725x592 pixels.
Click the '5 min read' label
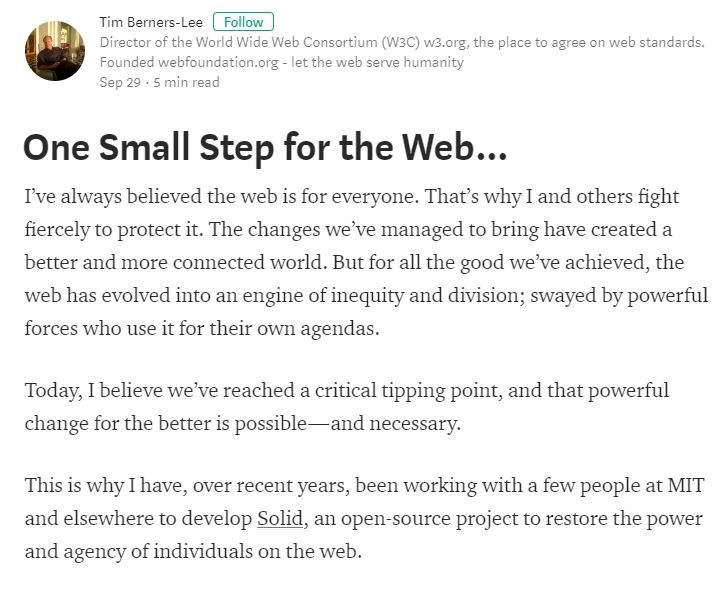tap(186, 82)
